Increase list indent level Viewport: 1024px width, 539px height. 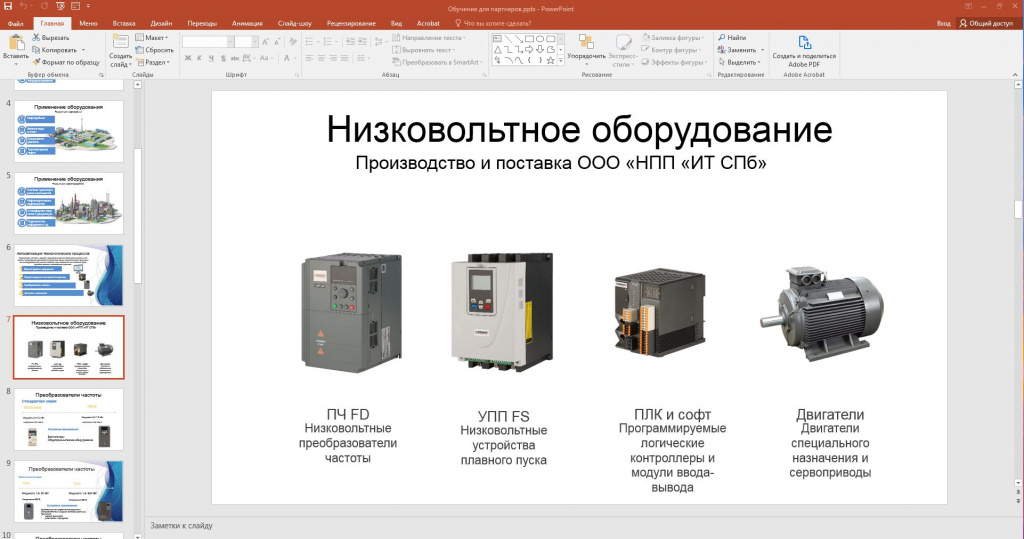(x=362, y=41)
